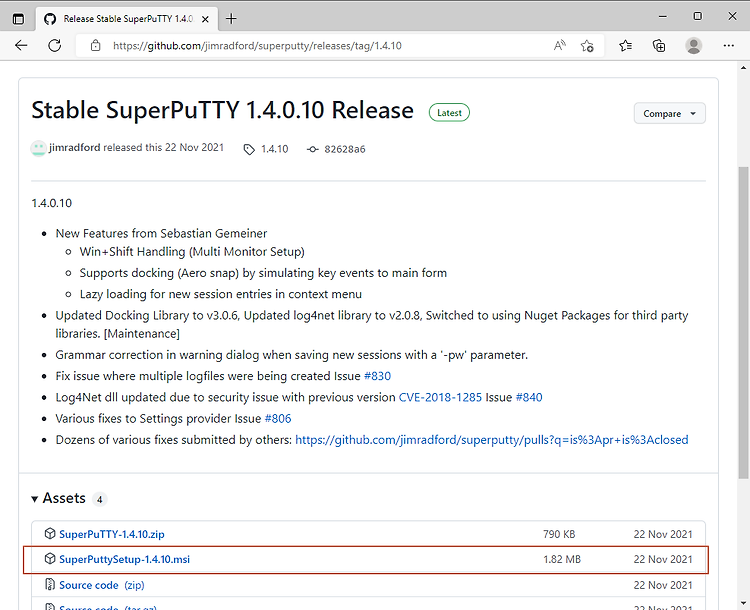The width and height of the screenshot is (750, 610).
Task: Select the Release Stable SuperPuTTY tab
Action: tap(127, 19)
